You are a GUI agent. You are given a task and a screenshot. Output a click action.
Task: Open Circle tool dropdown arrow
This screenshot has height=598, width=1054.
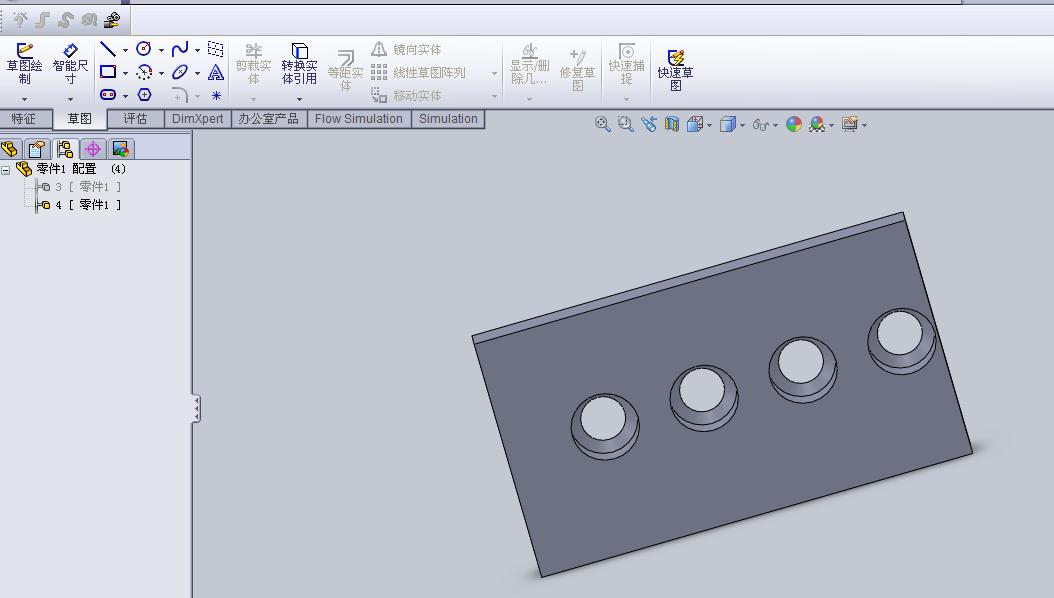click(x=161, y=50)
